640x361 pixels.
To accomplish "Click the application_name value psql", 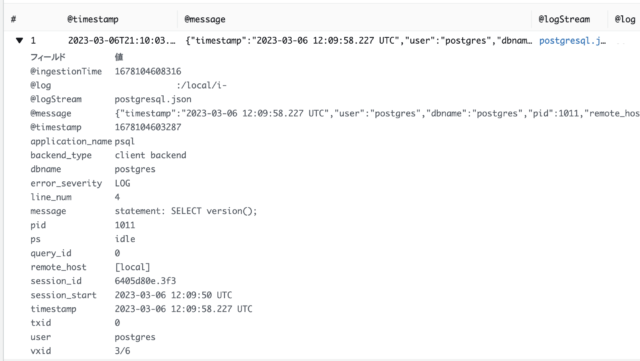I will tap(124, 141).
